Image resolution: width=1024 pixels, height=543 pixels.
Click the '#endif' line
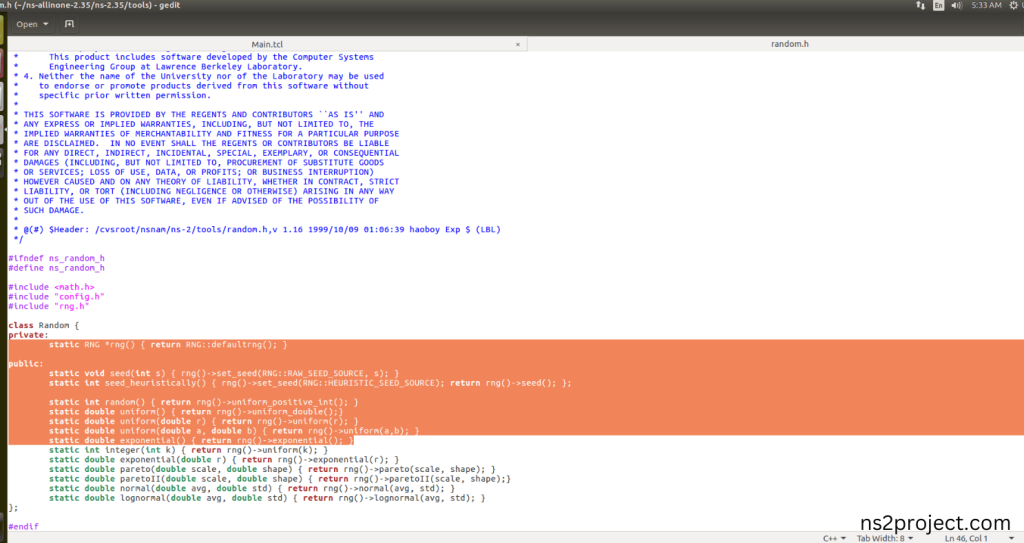point(24,527)
